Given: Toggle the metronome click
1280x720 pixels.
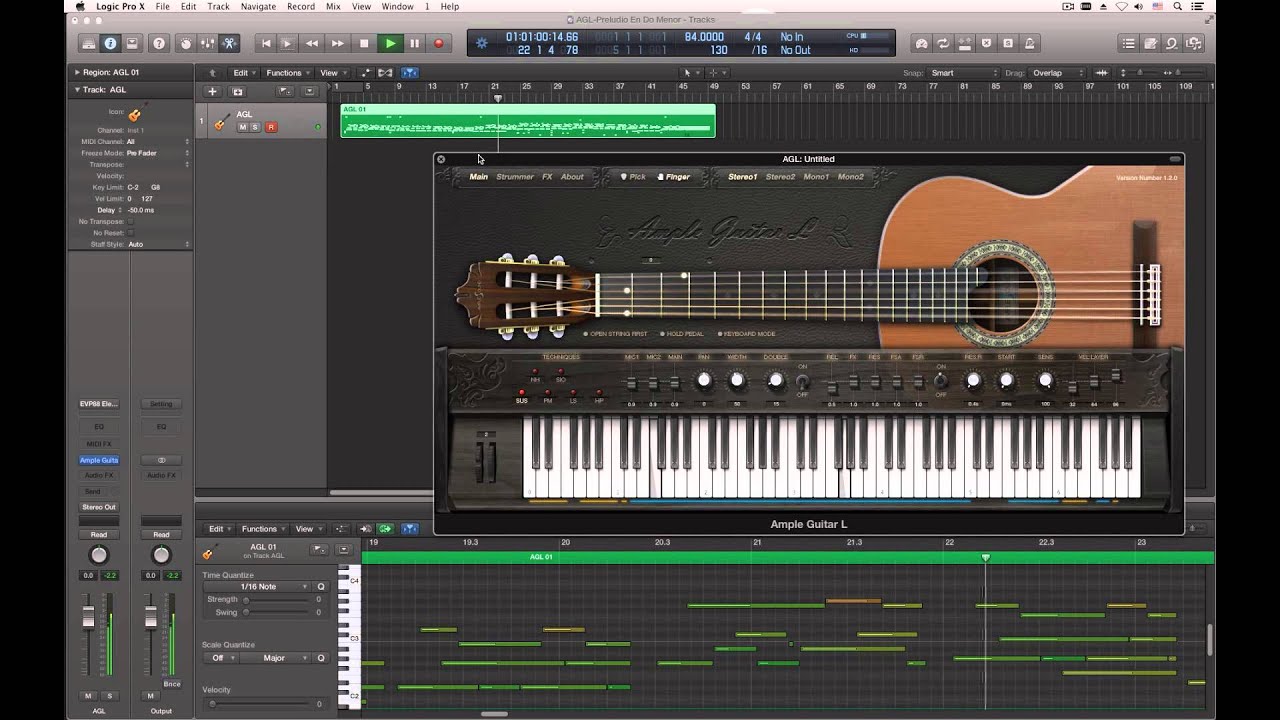Looking at the screenshot, I should point(1030,43).
